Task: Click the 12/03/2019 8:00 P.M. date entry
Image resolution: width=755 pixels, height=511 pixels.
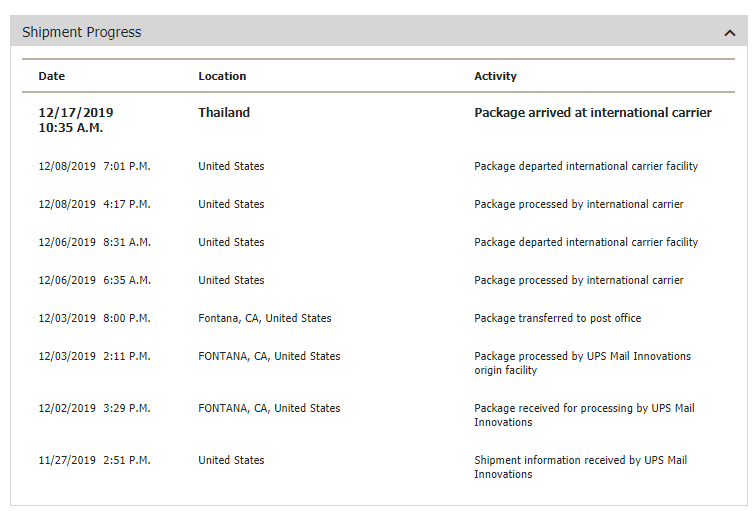Action: point(94,318)
